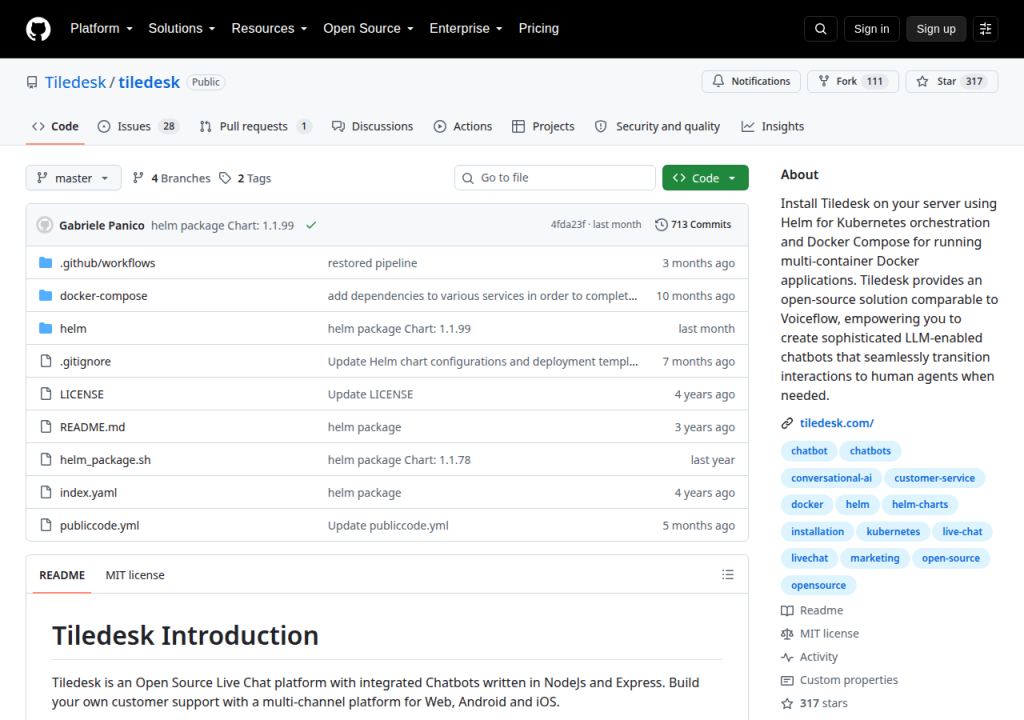Image resolution: width=1024 pixels, height=720 pixels.
Task: Open the search magnifier in header
Action: (820, 29)
